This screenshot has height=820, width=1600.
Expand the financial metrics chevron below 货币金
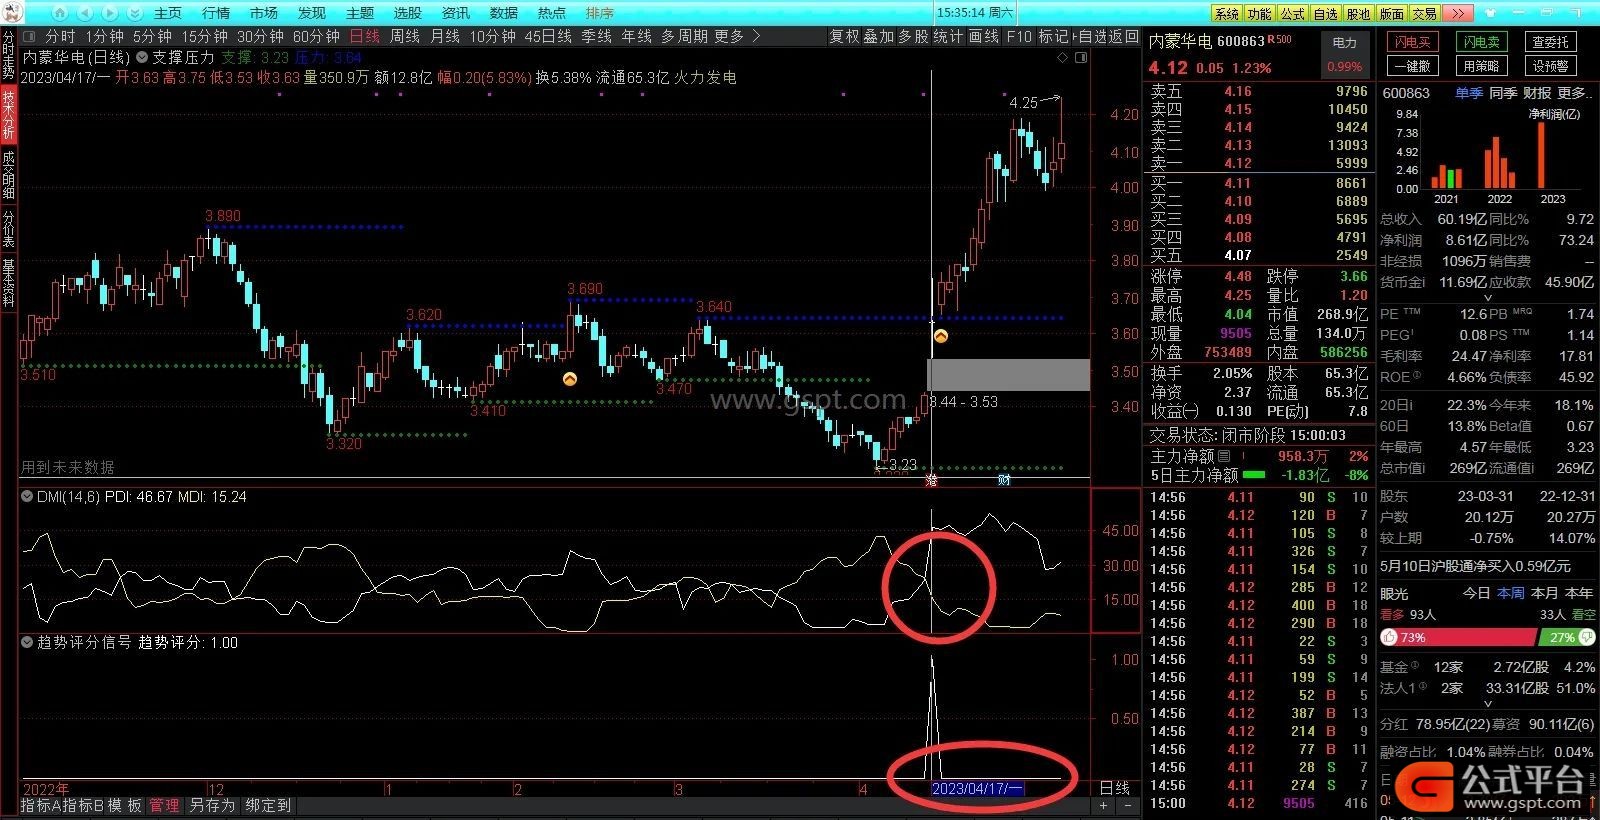[x=1487, y=297]
